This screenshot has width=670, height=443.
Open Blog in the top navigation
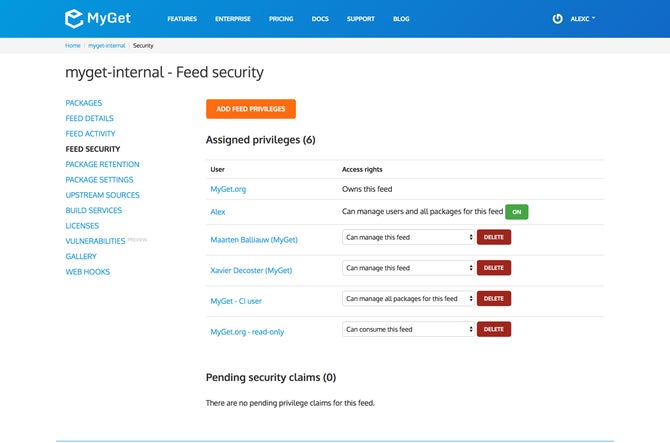pos(401,19)
